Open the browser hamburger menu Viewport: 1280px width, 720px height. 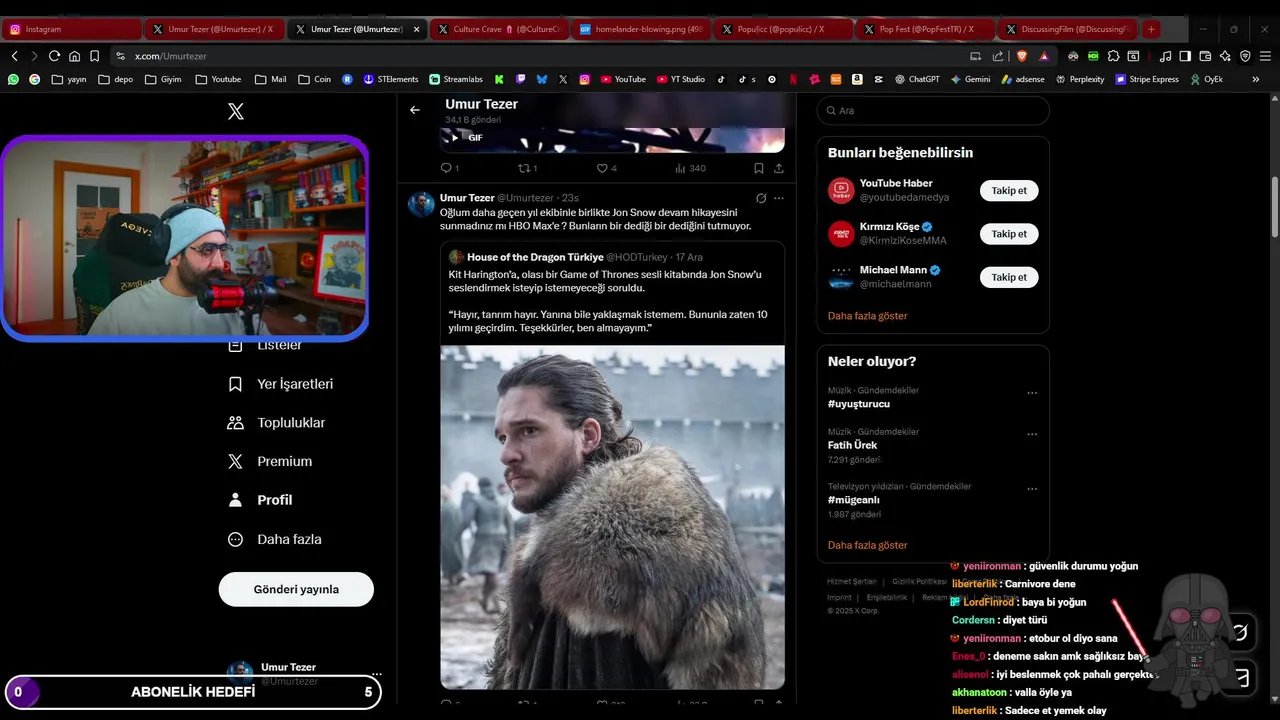coord(1266,56)
